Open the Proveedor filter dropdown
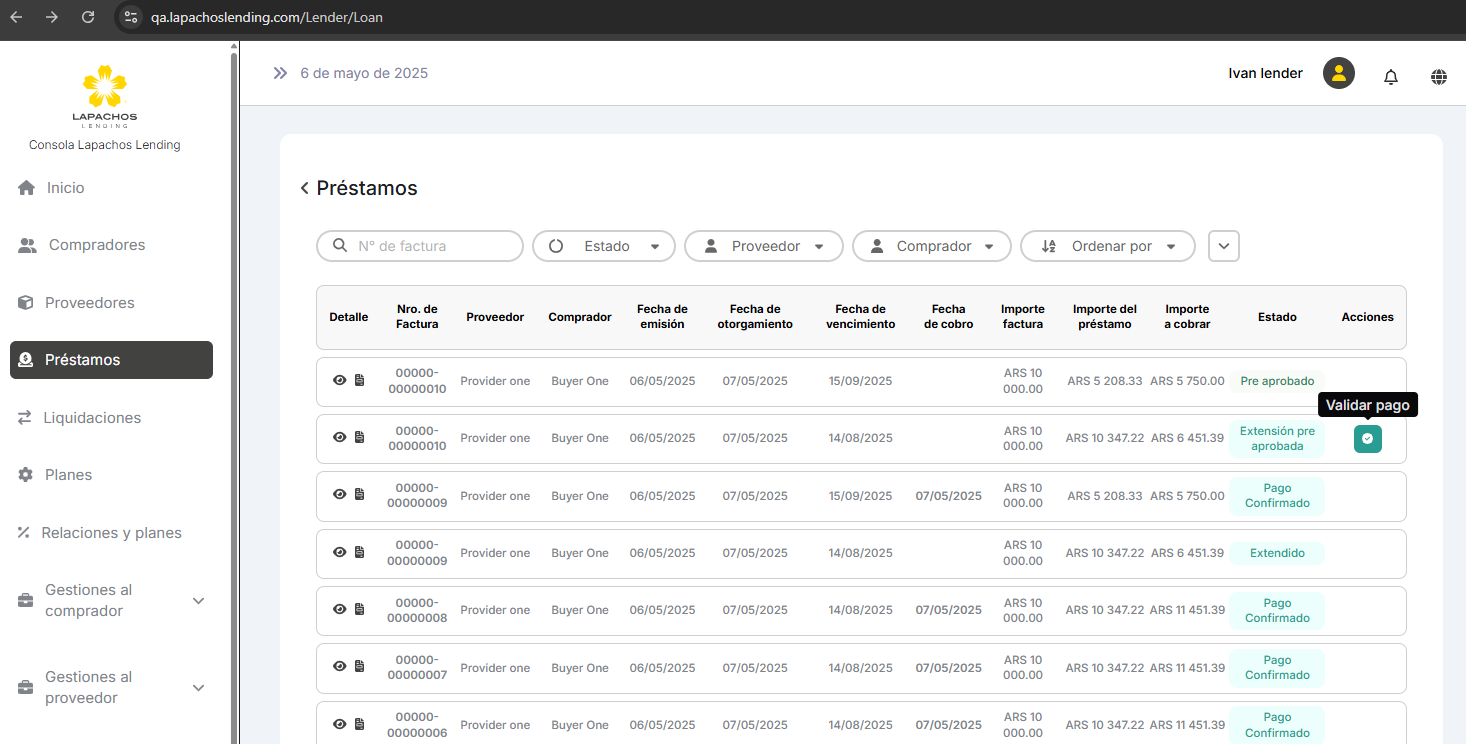Screen dimensions: 1466x744 764,246
